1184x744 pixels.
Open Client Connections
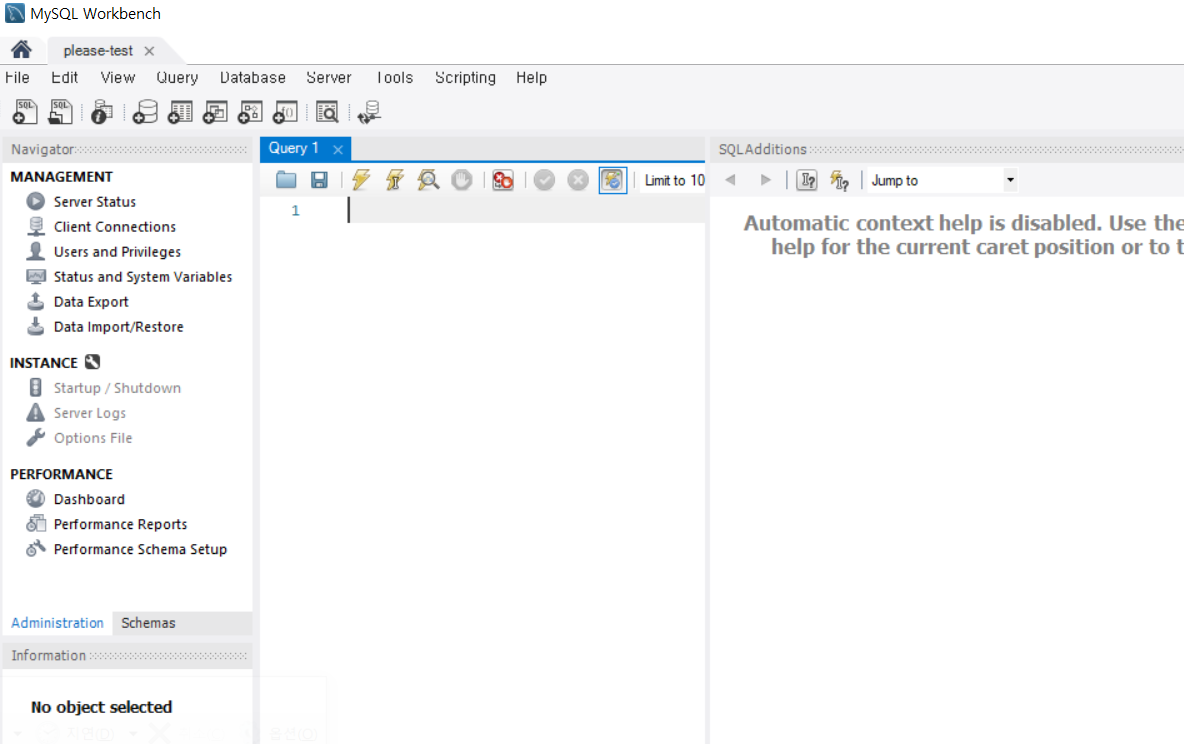[x=115, y=227]
